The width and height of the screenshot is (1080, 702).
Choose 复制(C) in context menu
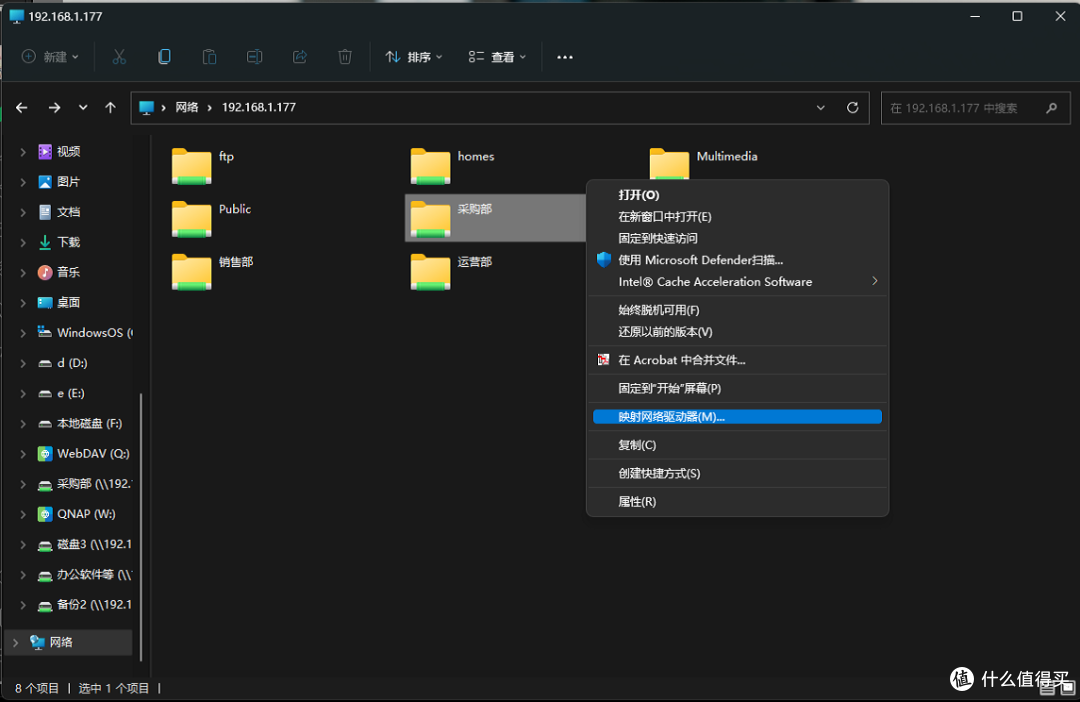737,445
